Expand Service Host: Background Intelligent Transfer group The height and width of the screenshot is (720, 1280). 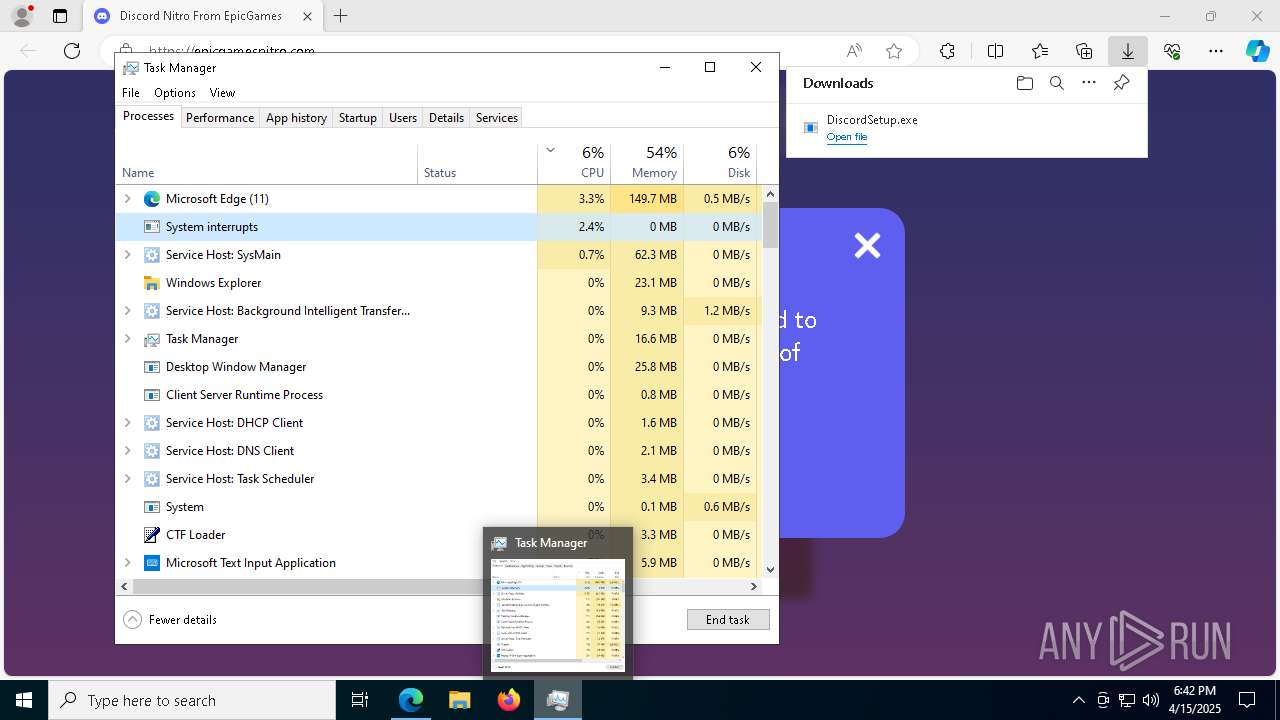point(127,311)
